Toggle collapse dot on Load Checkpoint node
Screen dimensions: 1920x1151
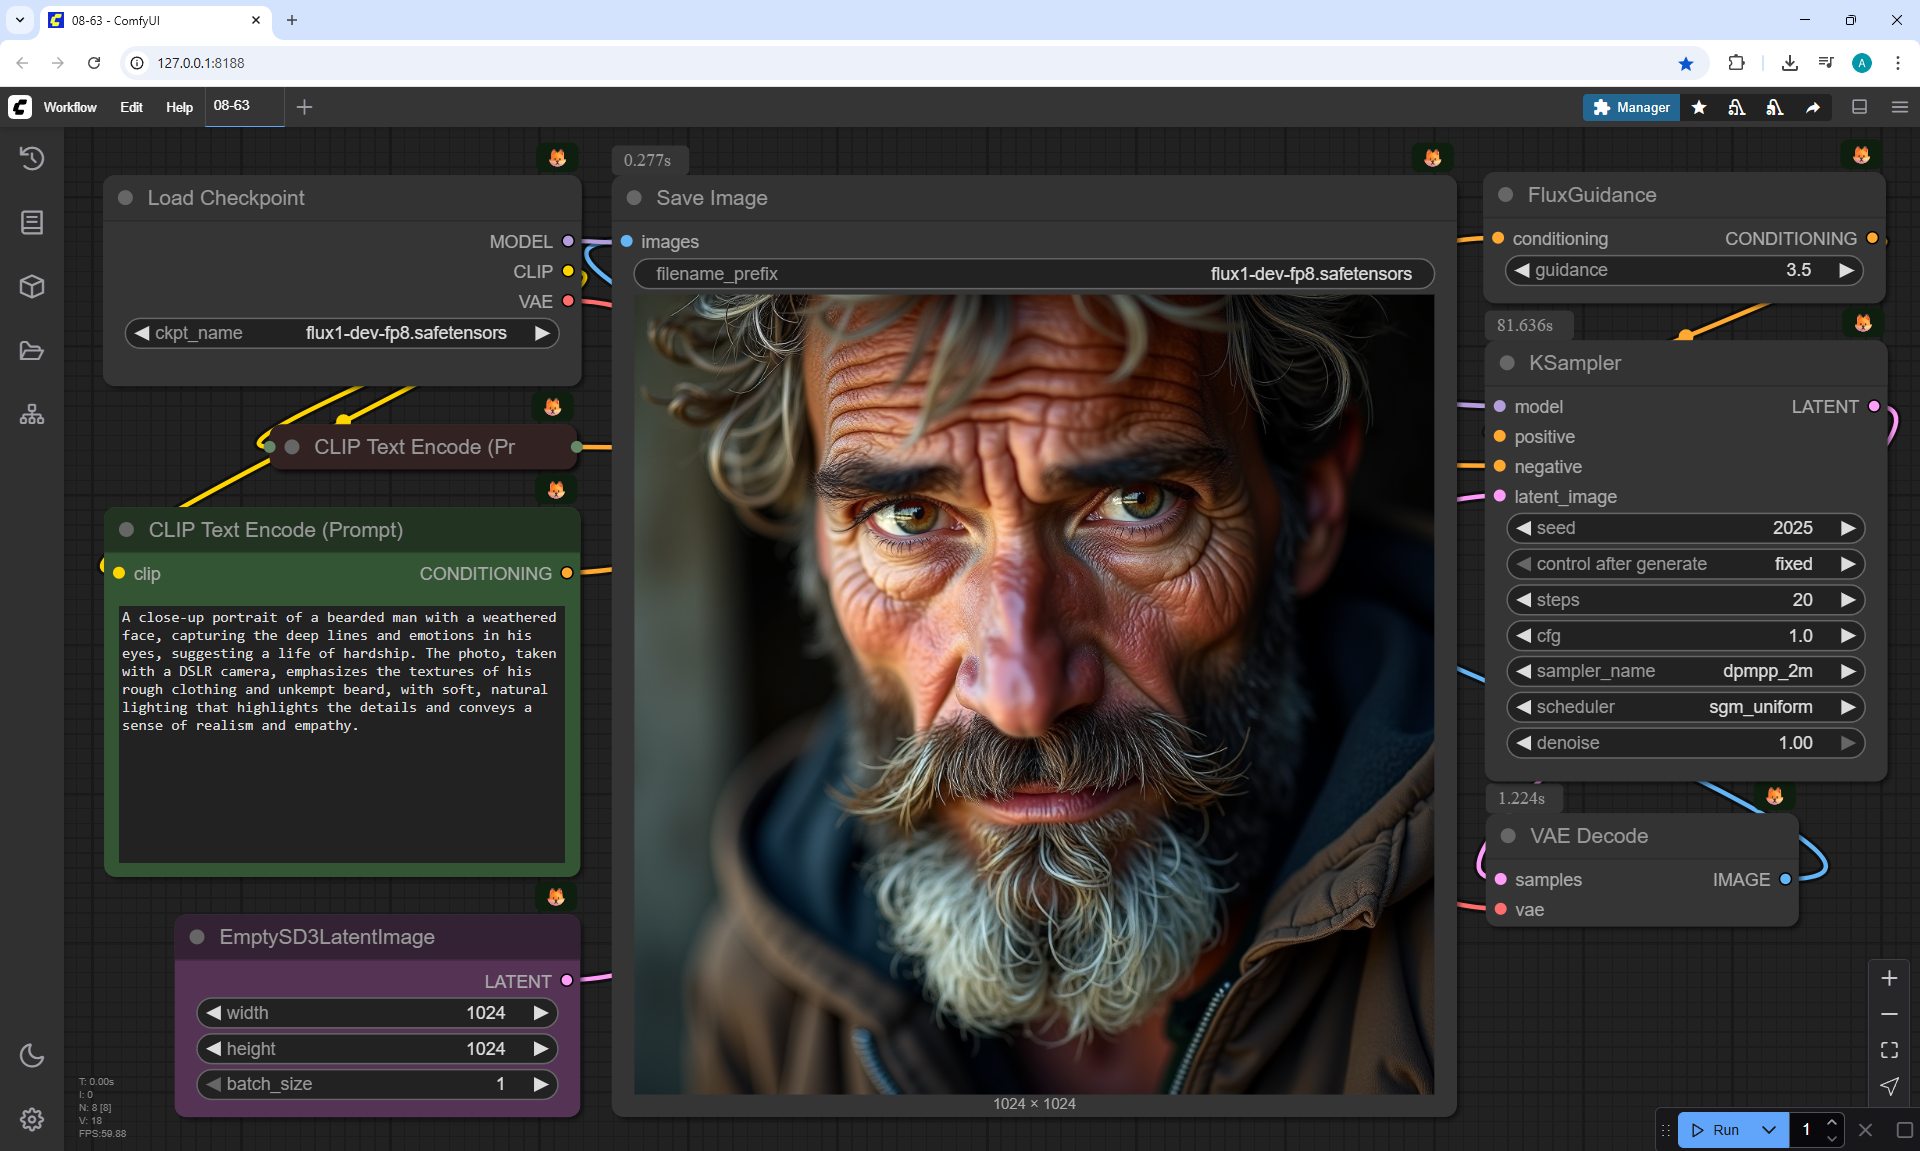pos(126,198)
